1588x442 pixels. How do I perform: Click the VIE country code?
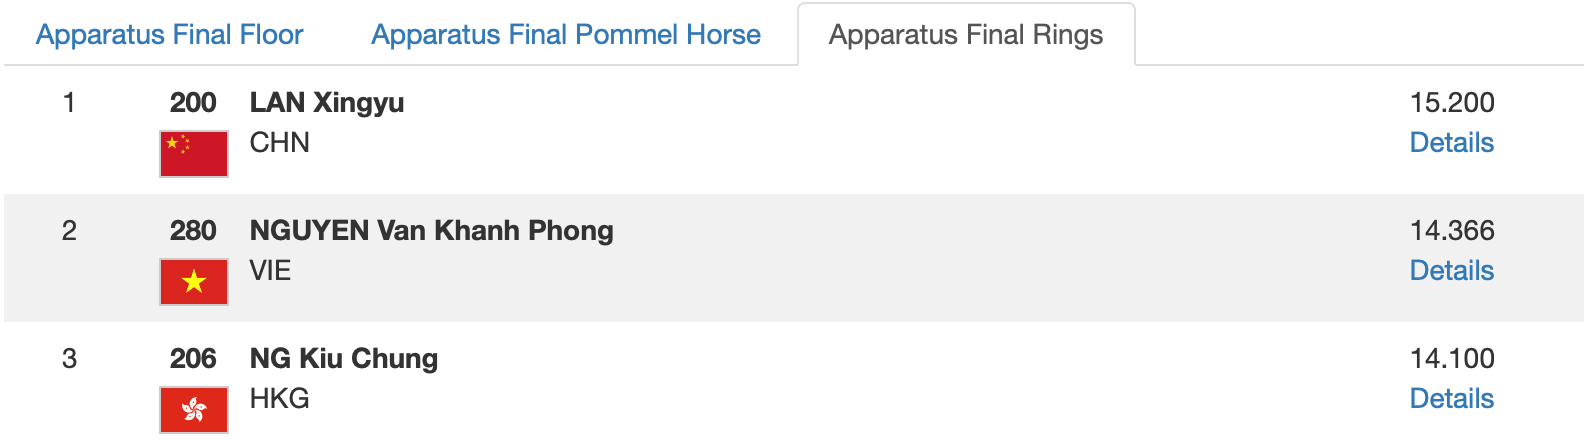(x=271, y=270)
